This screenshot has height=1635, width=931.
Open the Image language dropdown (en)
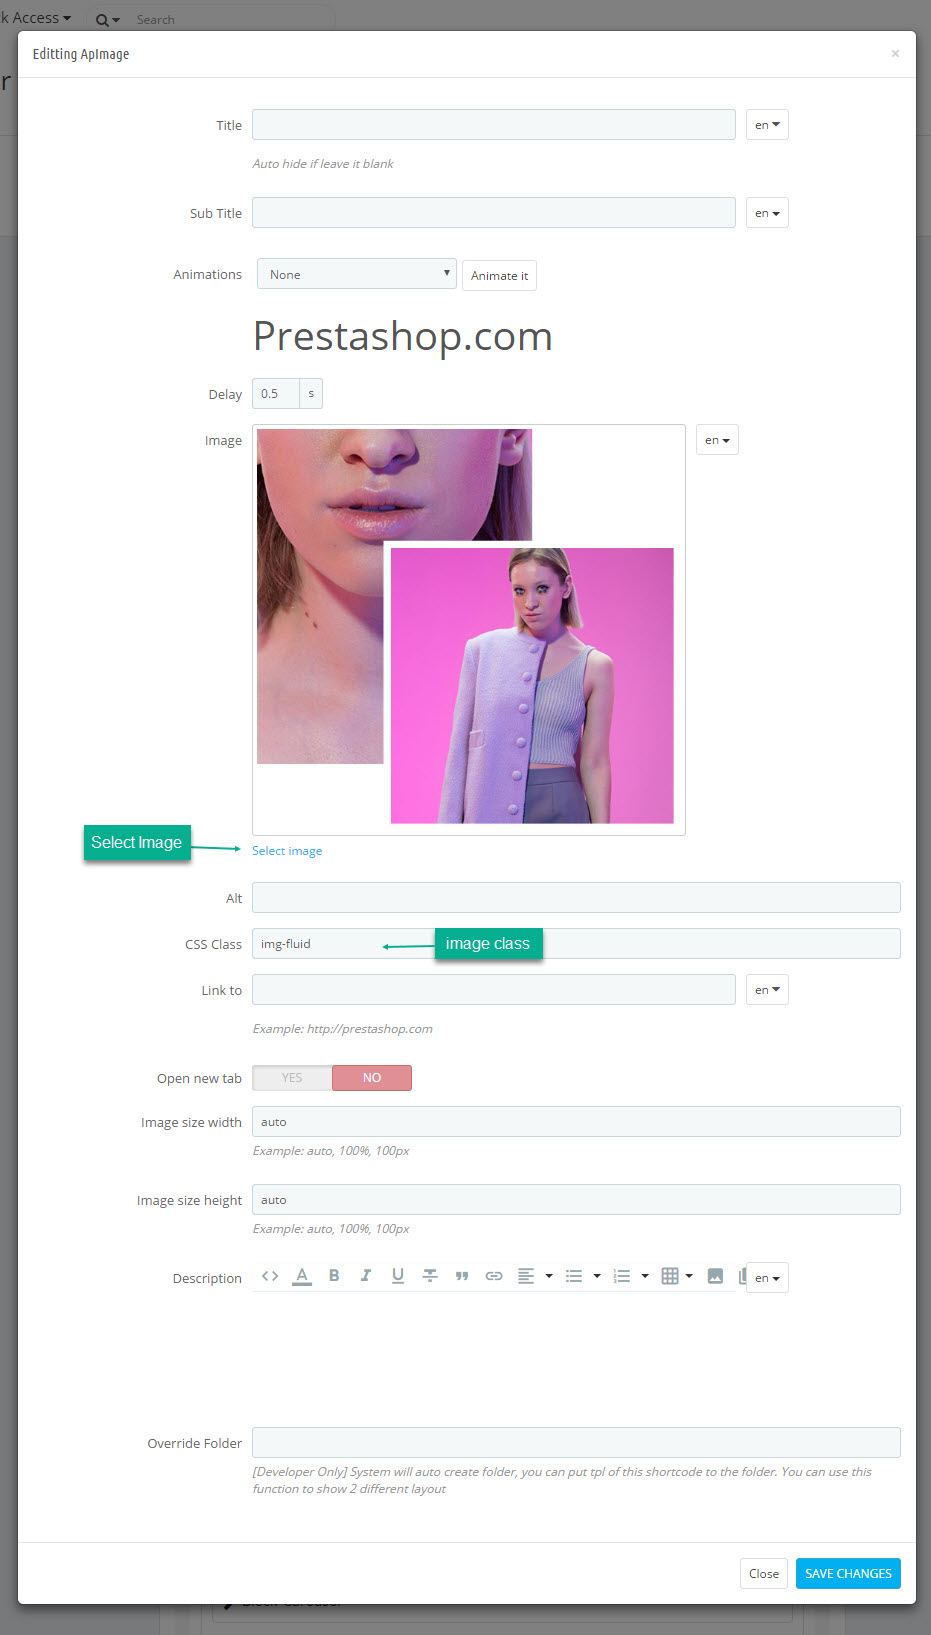pyautogui.click(x=717, y=440)
